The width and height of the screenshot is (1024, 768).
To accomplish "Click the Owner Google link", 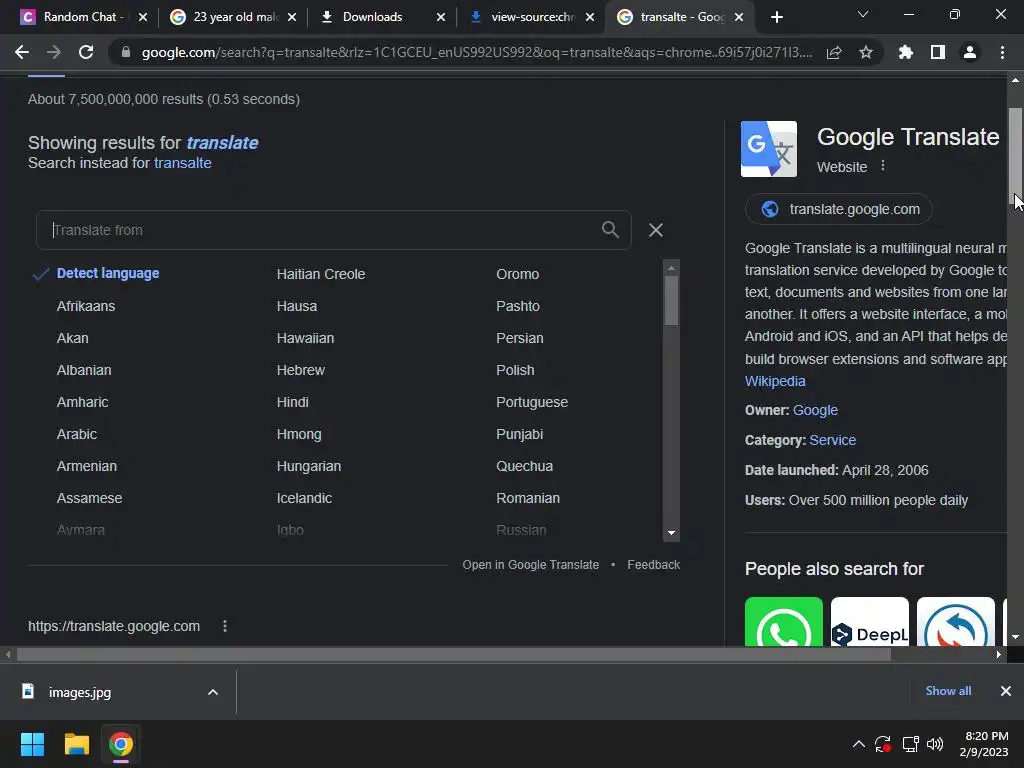I will coord(815,410).
